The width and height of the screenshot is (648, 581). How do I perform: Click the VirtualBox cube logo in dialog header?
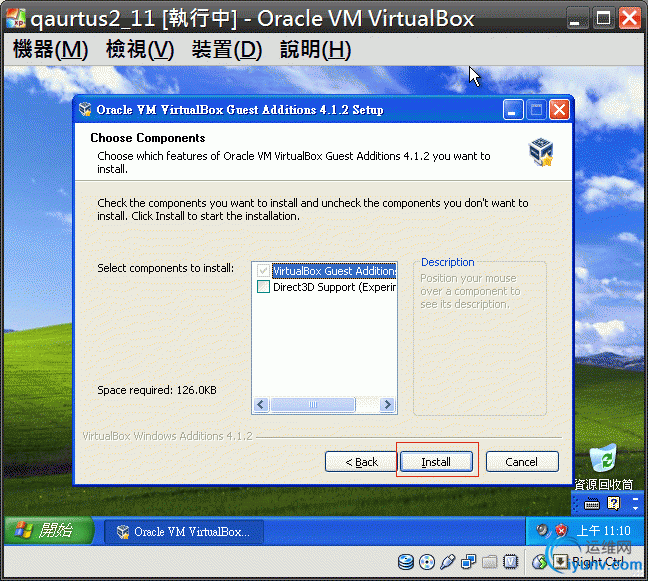pos(541,152)
